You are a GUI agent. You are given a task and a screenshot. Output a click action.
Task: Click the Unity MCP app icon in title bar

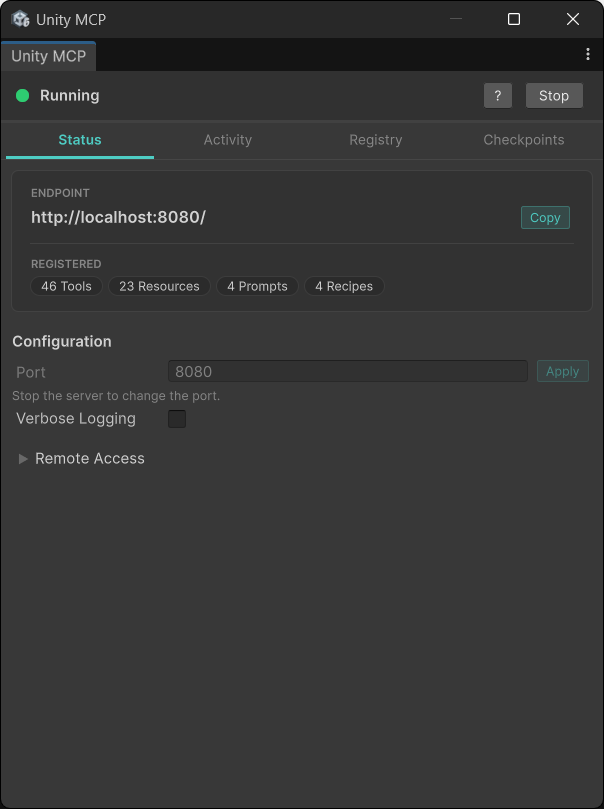[20, 19]
